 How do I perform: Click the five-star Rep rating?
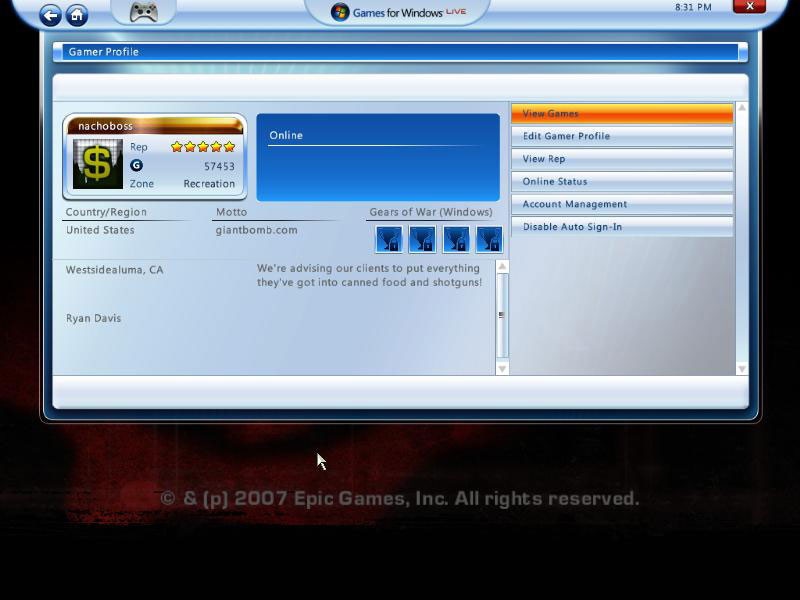[203, 147]
